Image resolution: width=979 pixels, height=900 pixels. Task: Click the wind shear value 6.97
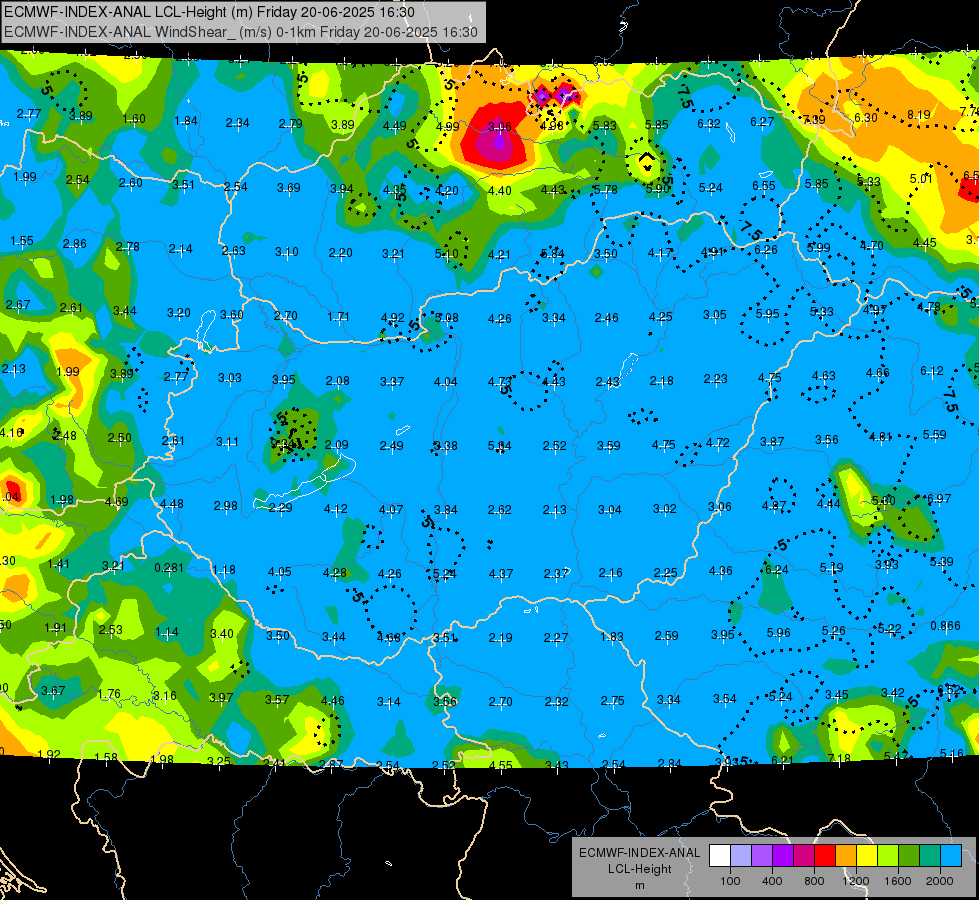coord(939,498)
